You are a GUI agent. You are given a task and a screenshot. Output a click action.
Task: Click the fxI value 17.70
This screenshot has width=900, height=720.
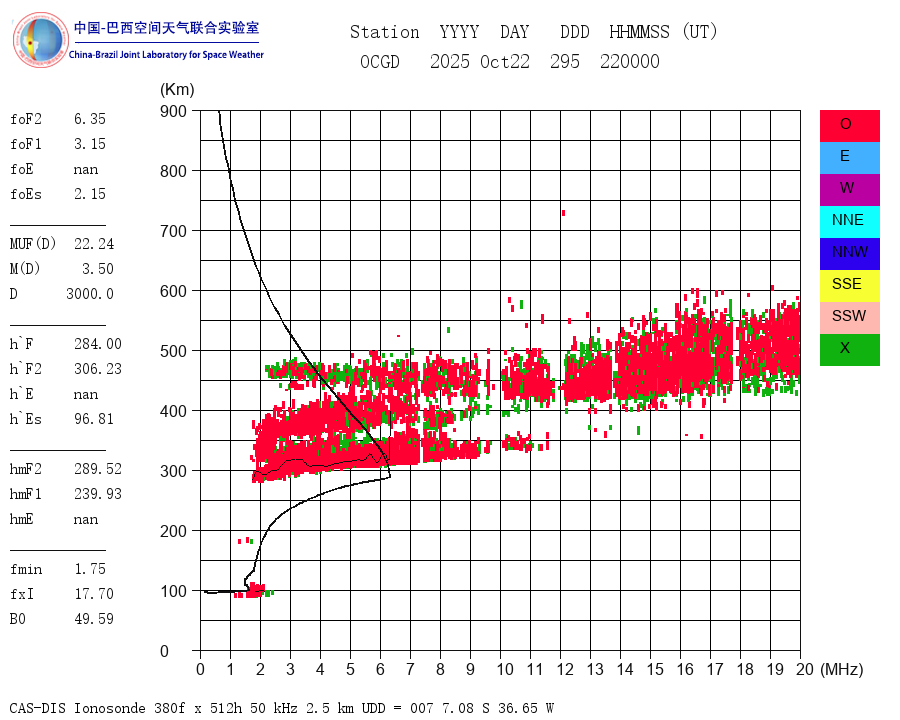tap(94, 594)
